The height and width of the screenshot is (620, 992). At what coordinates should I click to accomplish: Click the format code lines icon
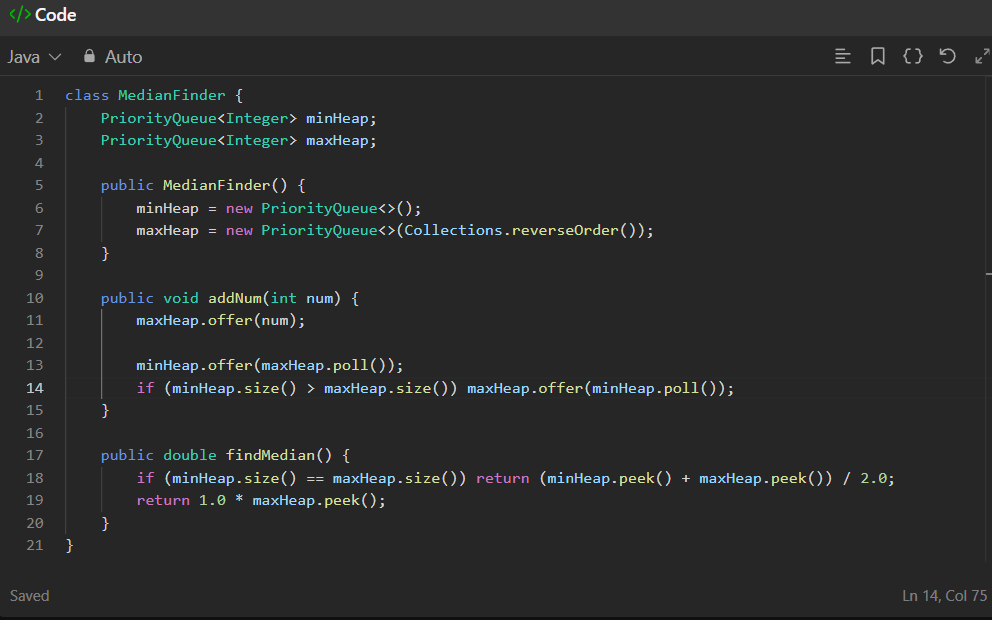click(842, 56)
